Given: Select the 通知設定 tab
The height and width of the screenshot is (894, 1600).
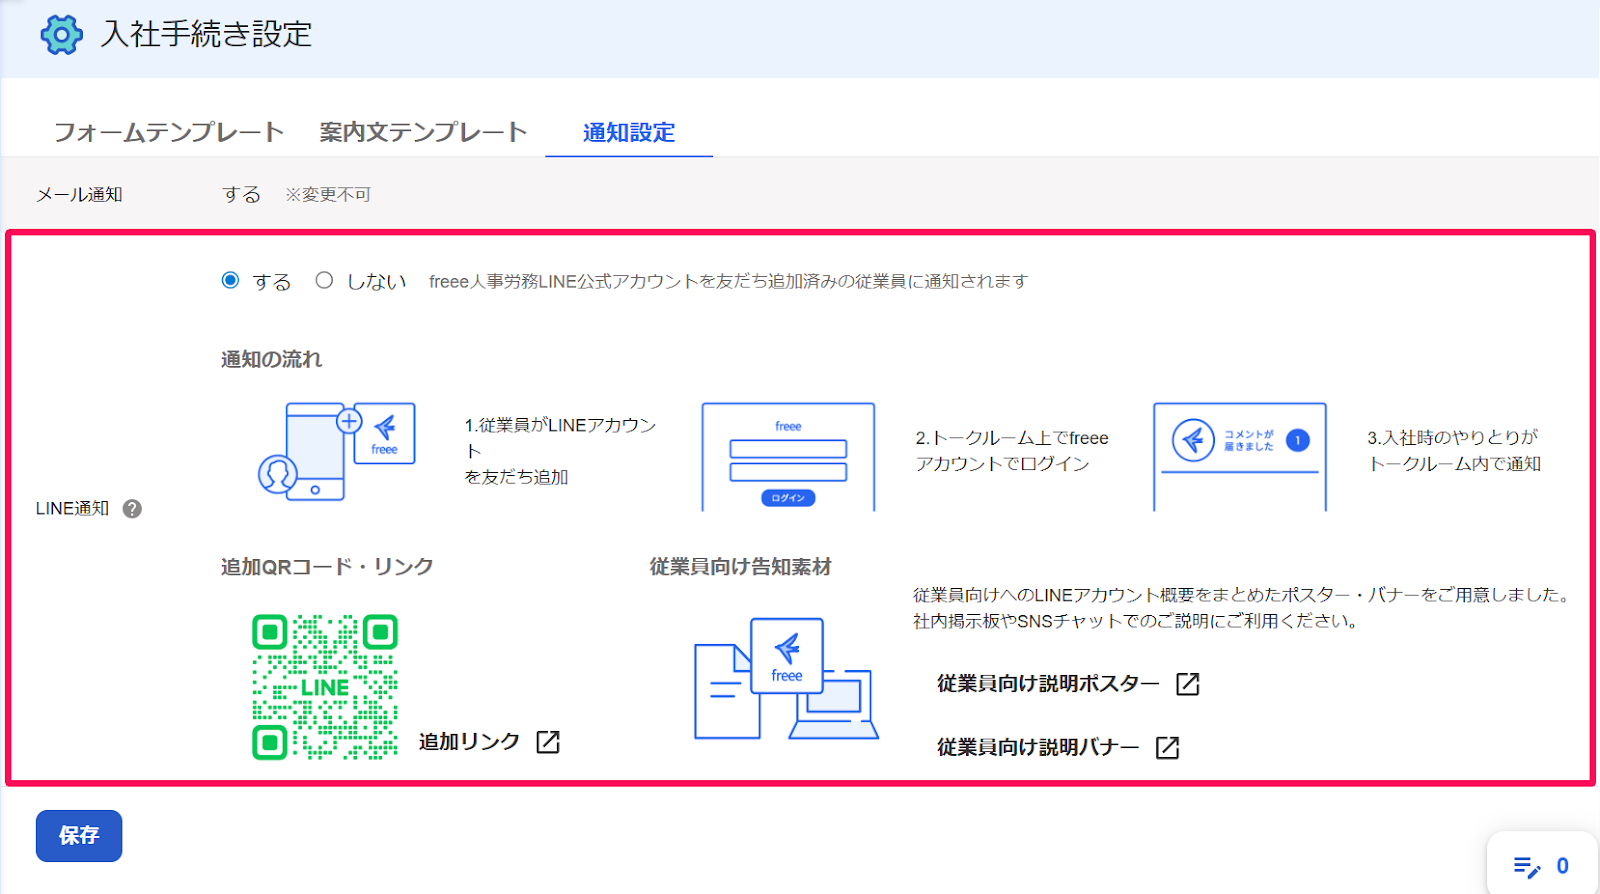Looking at the screenshot, I should pyautogui.click(x=629, y=132).
